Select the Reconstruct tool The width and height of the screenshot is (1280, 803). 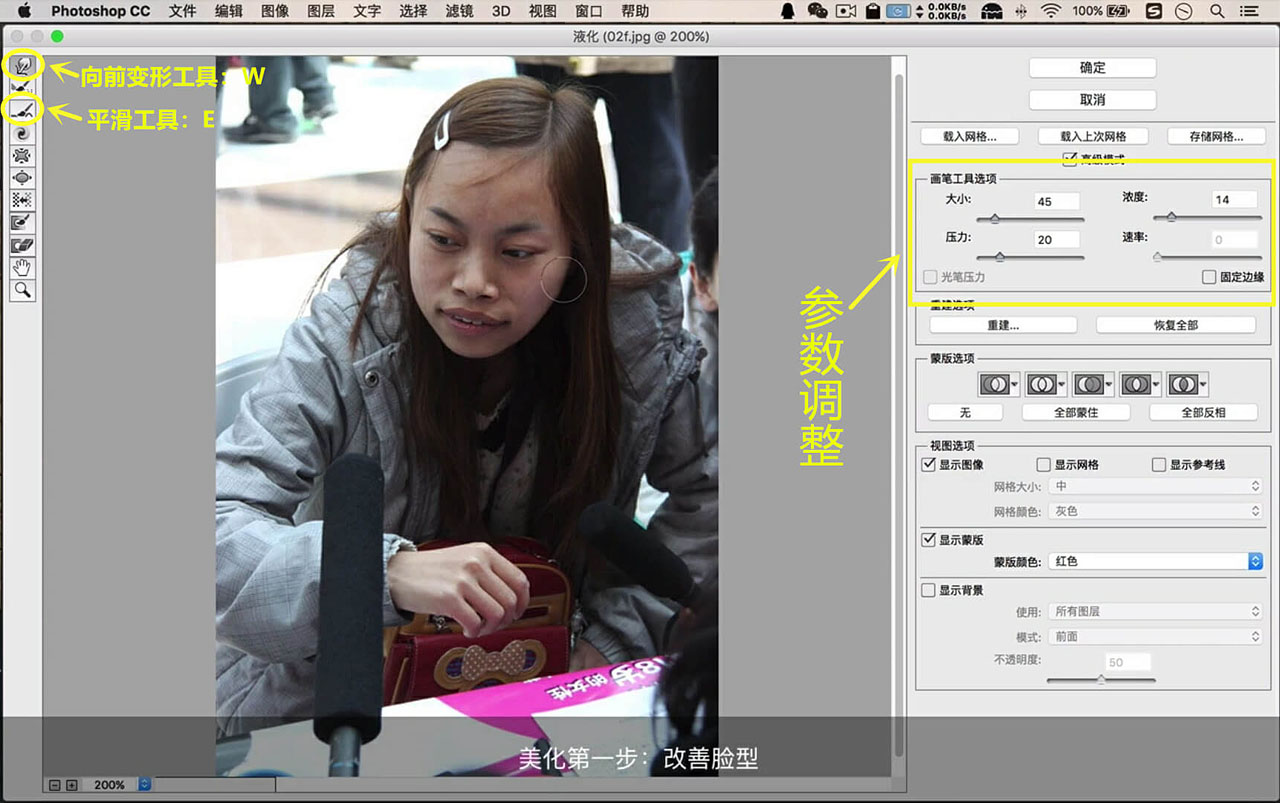(x=22, y=88)
